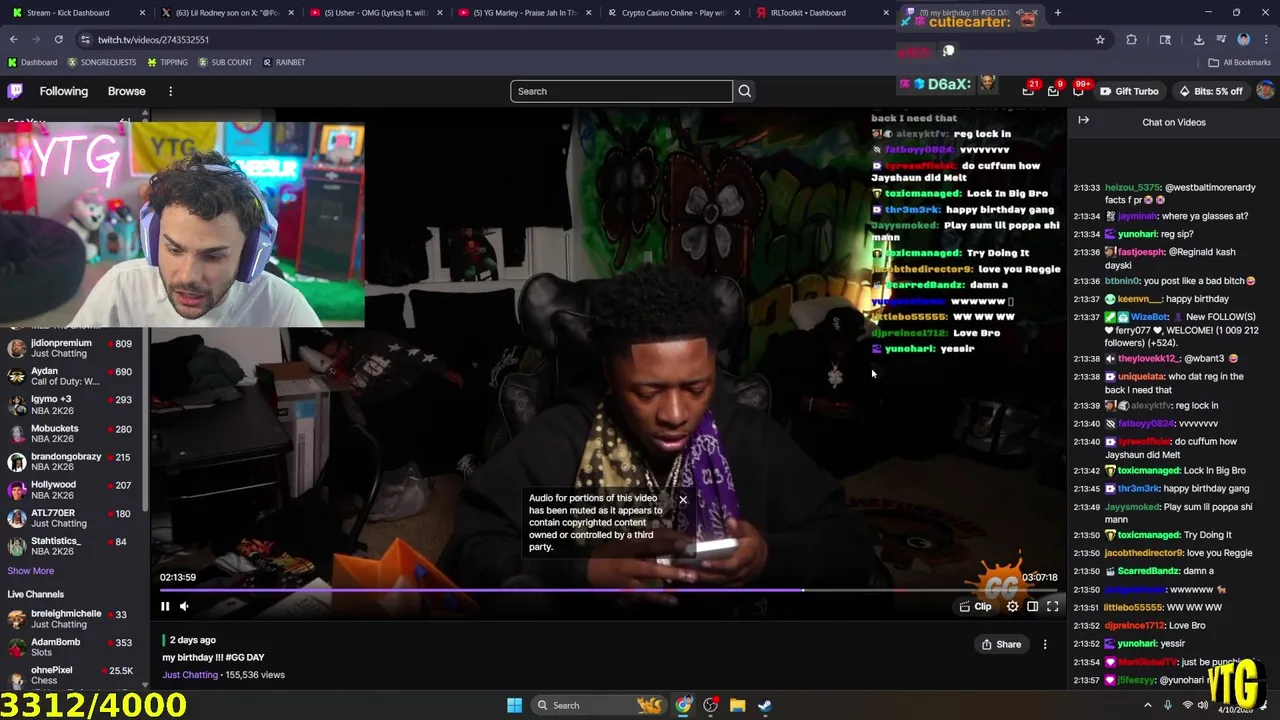Image resolution: width=1280 pixels, height=720 pixels.
Task: Open the SUB COUNT bookmark
Action: [x=225, y=62]
